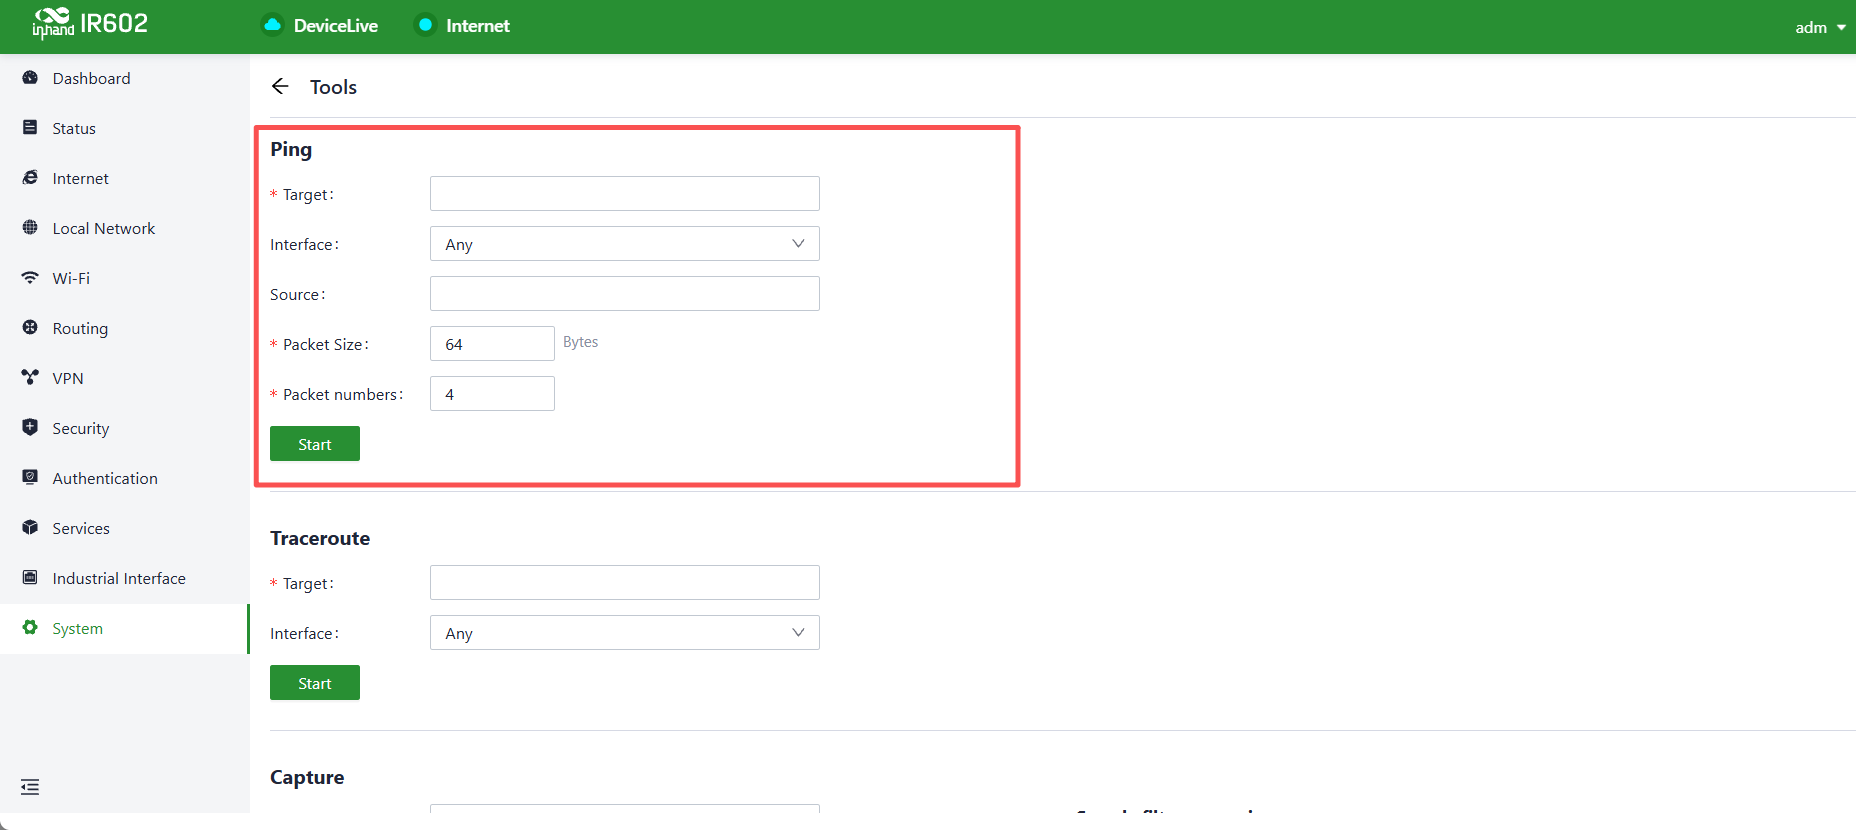Click the System gear icon in sidebar

[x=30, y=628]
